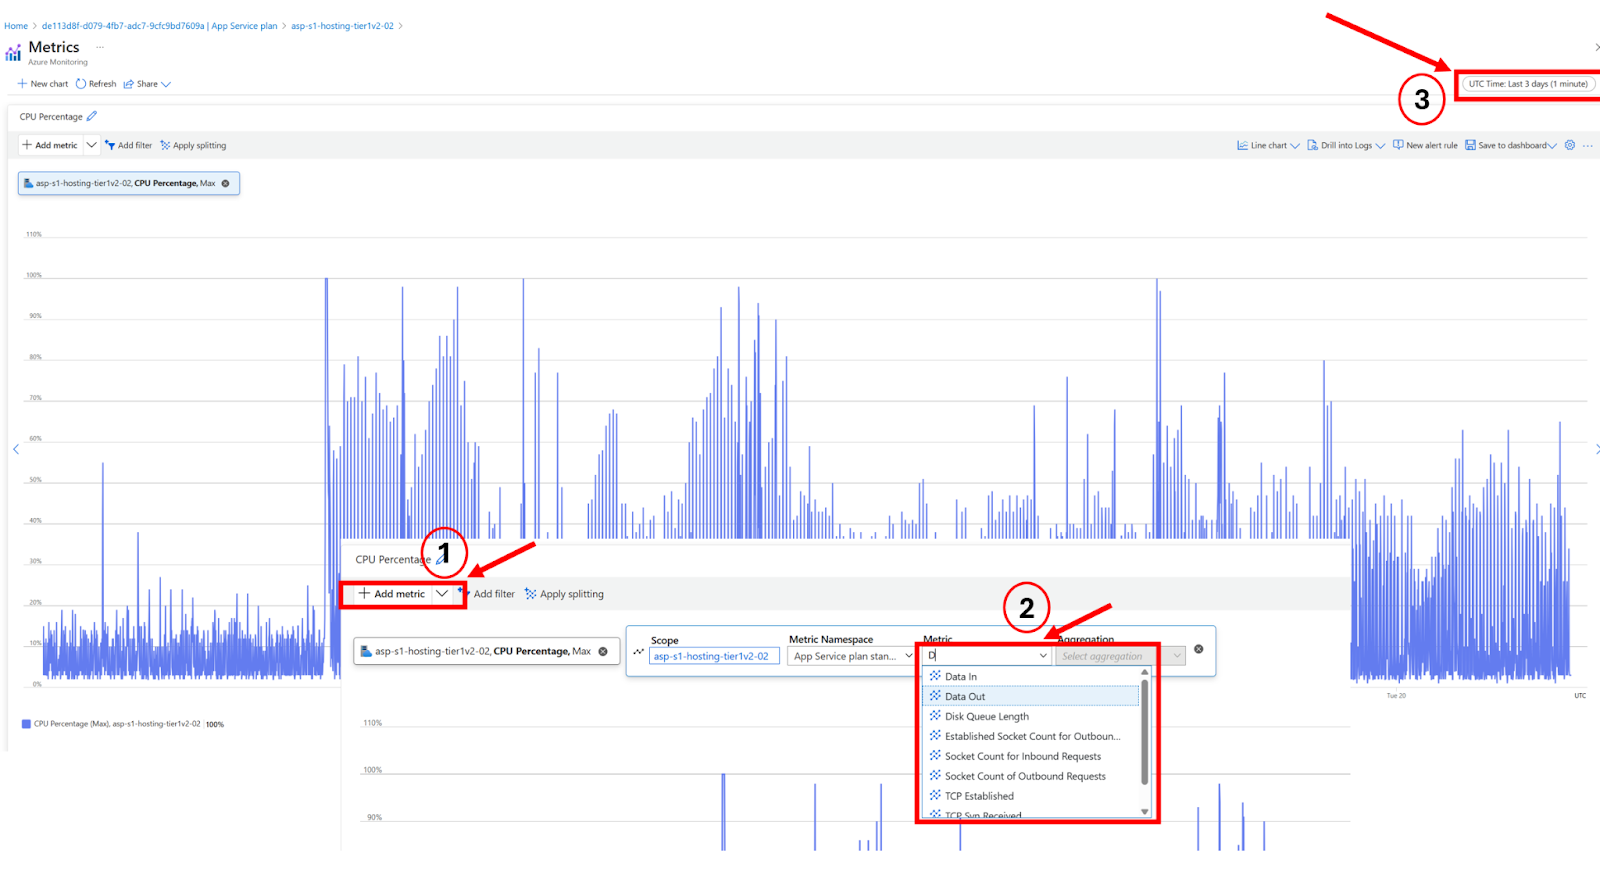Click the Metrics chart icon in the page header
The width and height of the screenshot is (1600, 875).
(x=13, y=53)
